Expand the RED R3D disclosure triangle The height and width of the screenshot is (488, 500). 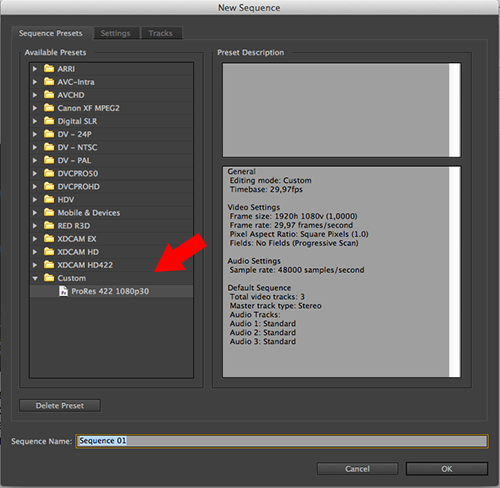pyautogui.click(x=35, y=226)
